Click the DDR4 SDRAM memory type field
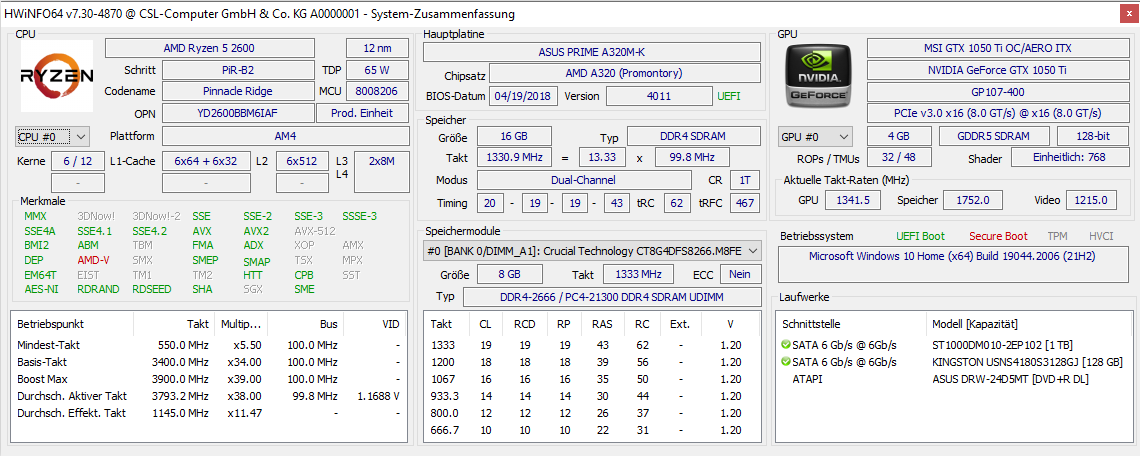1140x456 pixels. (x=694, y=136)
